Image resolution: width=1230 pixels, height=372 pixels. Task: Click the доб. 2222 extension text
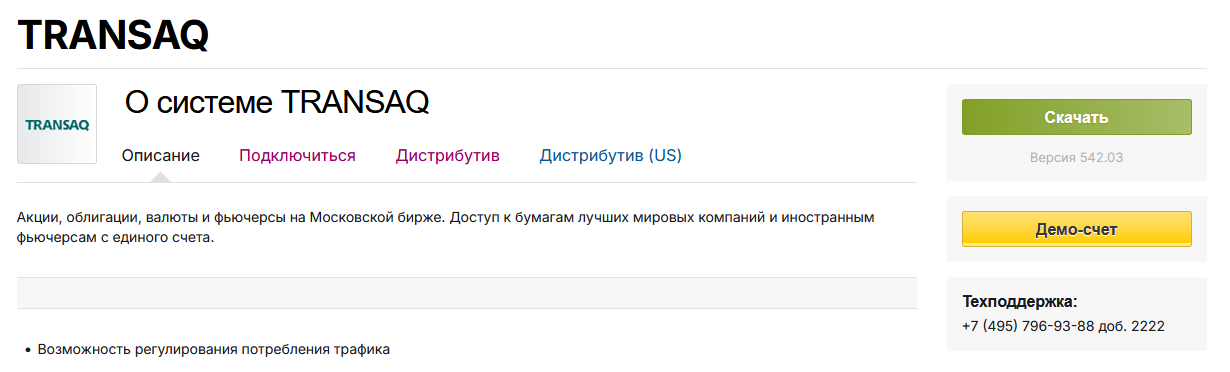(1129, 326)
